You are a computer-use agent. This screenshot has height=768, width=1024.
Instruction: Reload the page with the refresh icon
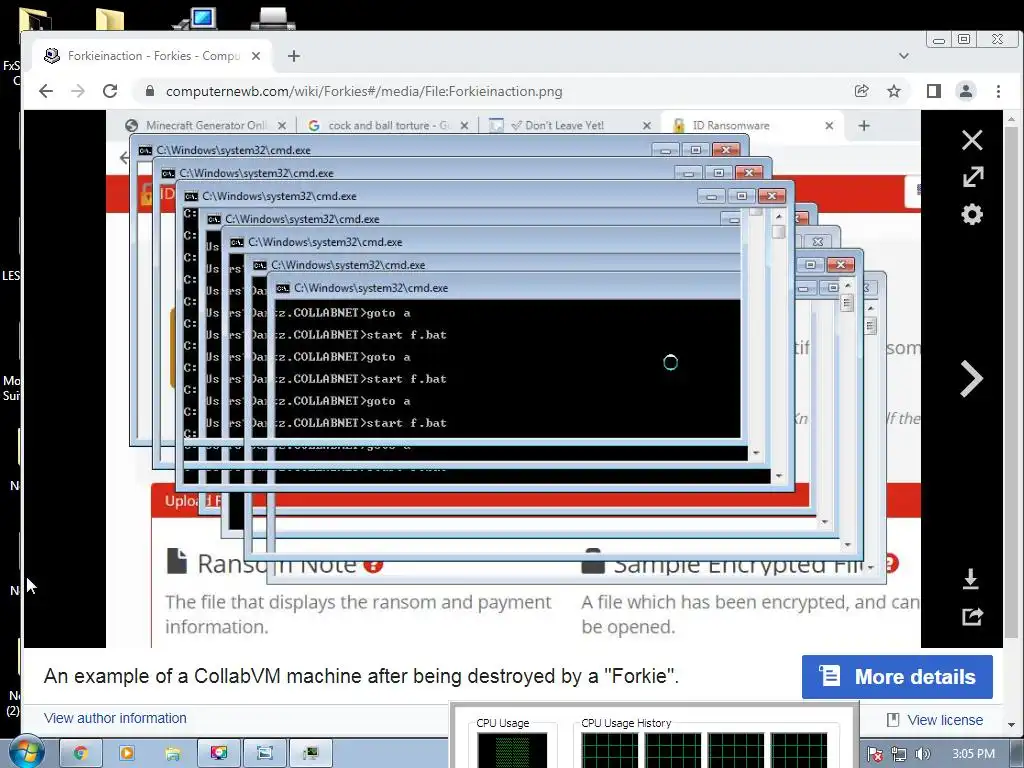(110, 91)
